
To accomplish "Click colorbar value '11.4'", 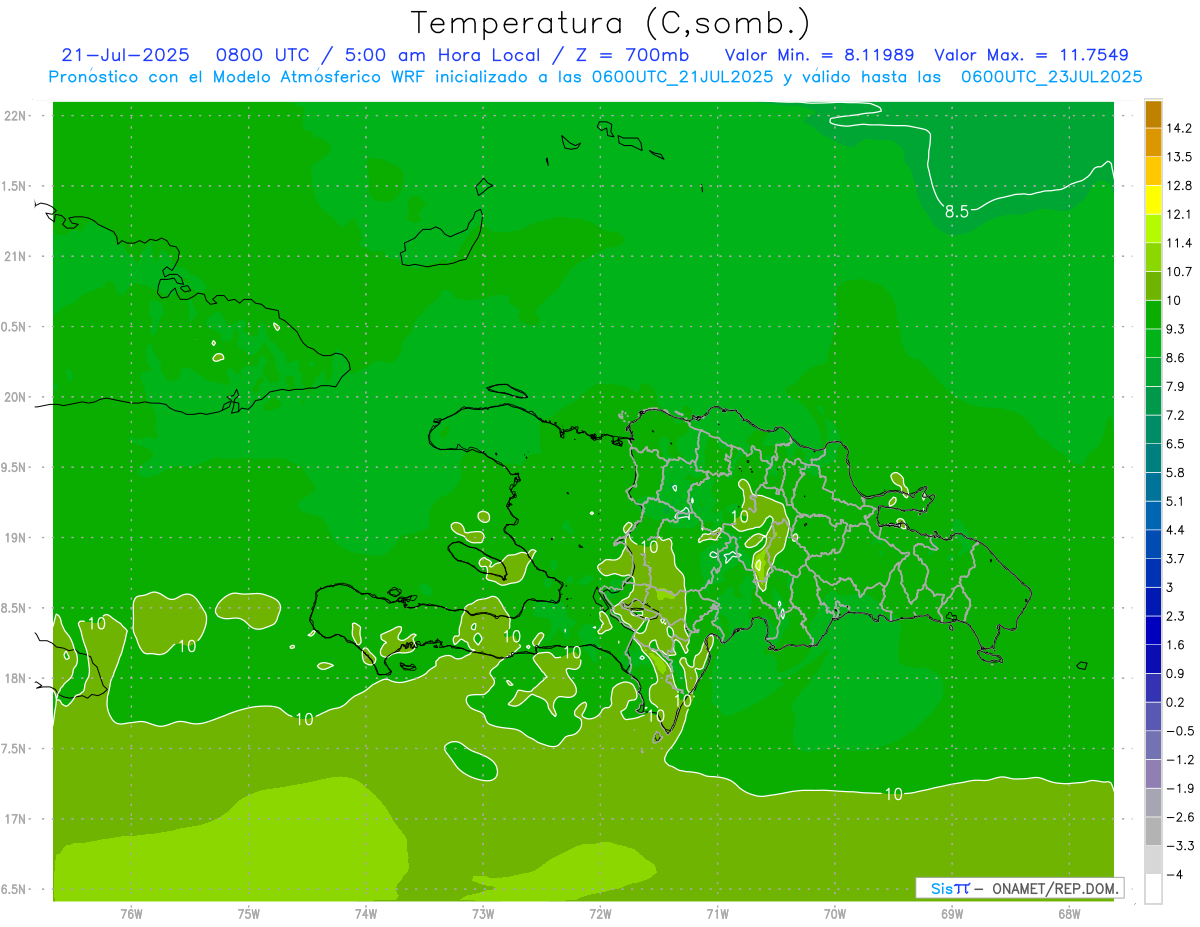I will pyautogui.click(x=1179, y=243).
